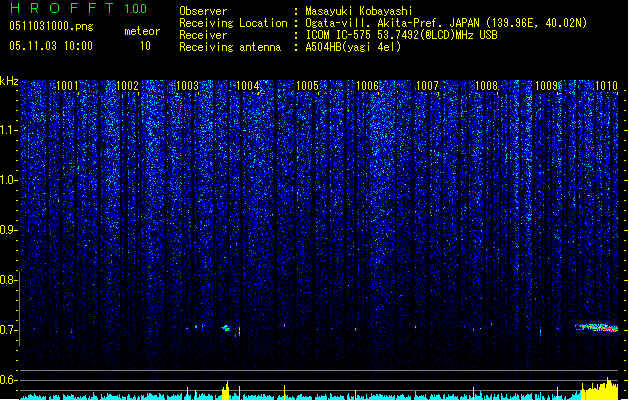Click the 1010 time marker
629x400 pixels.
[606, 86]
